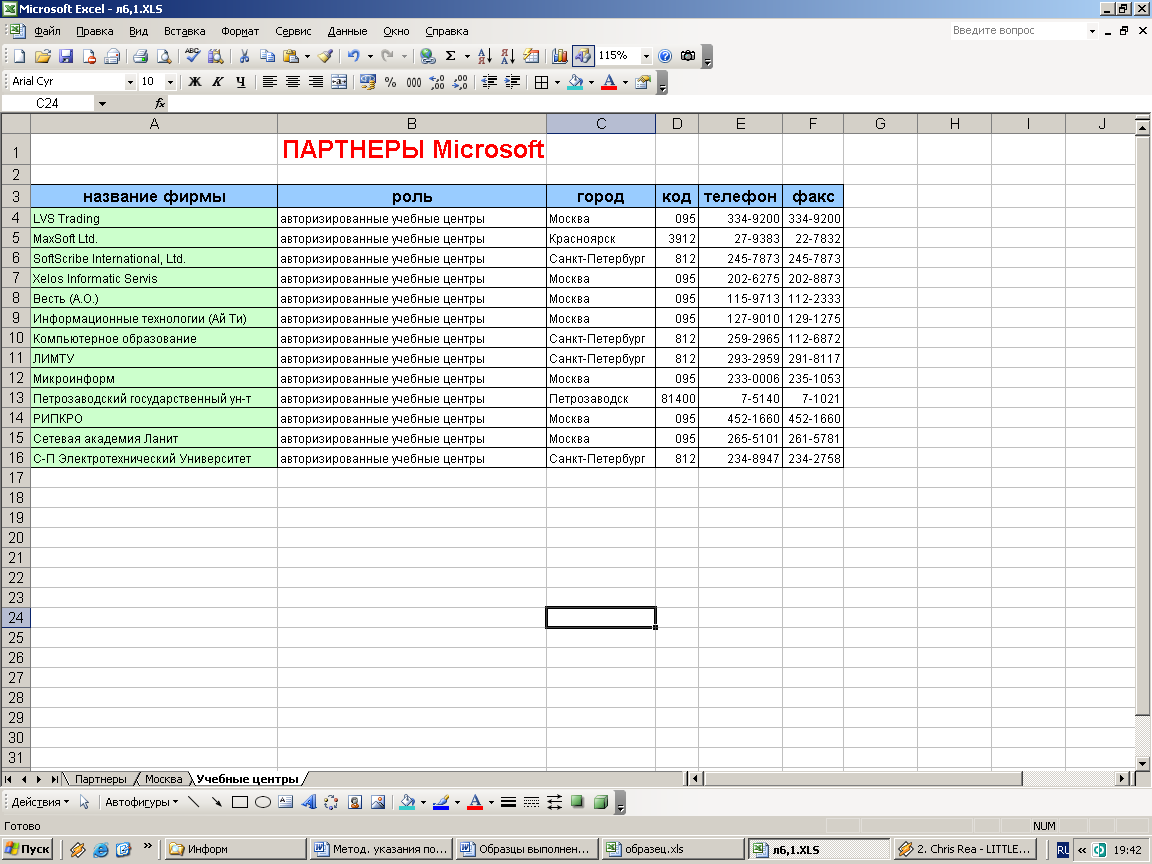Select column B header
1152x864 pixels.
pyautogui.click(x=411, y=123)
